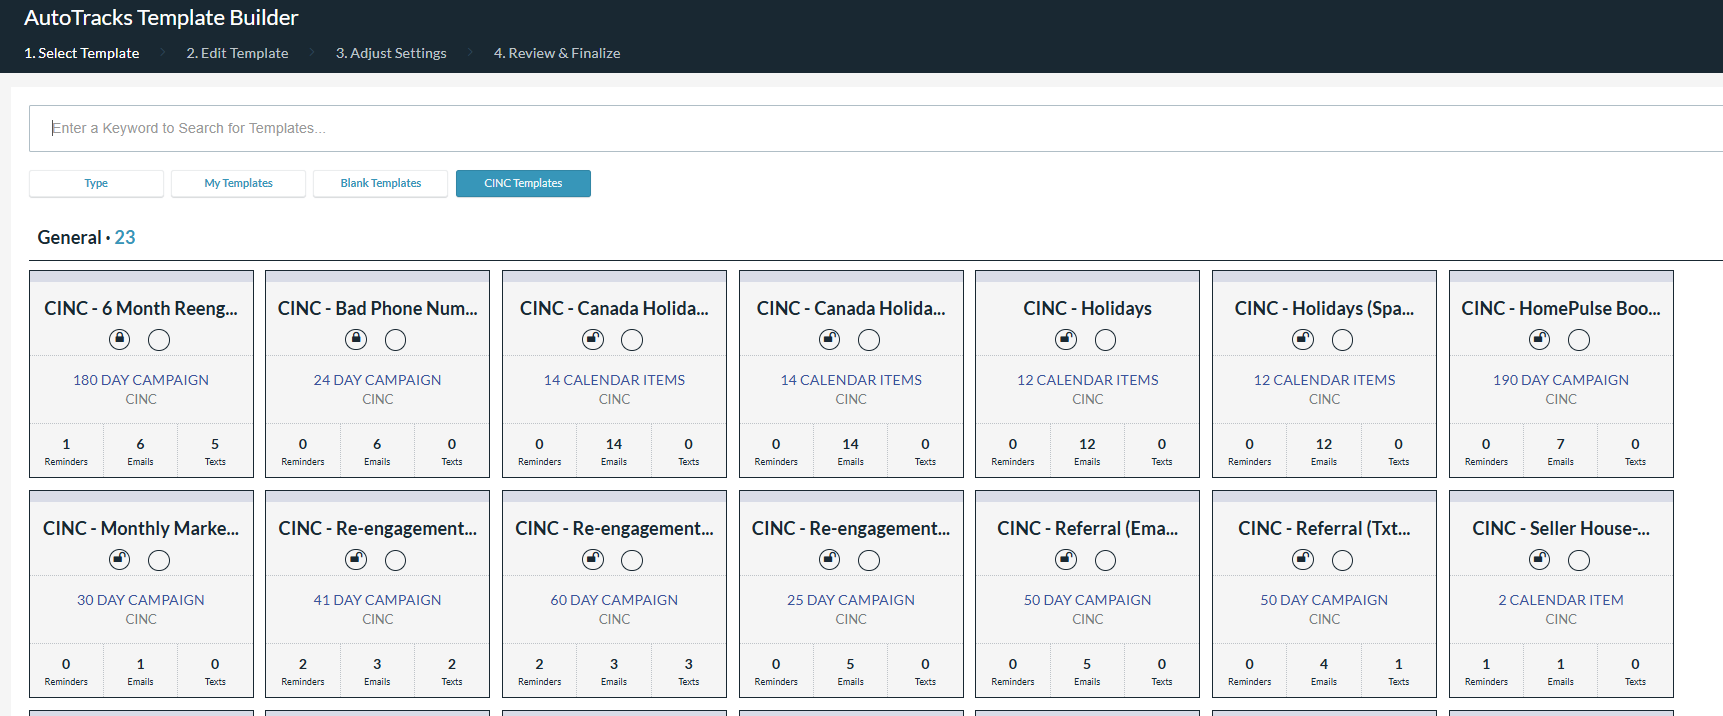This screenshot has width=1723, height=716.
Task: Click the lock icon on the CINC - 6 Month Reeng... card
Action: (x=120, y=339)
